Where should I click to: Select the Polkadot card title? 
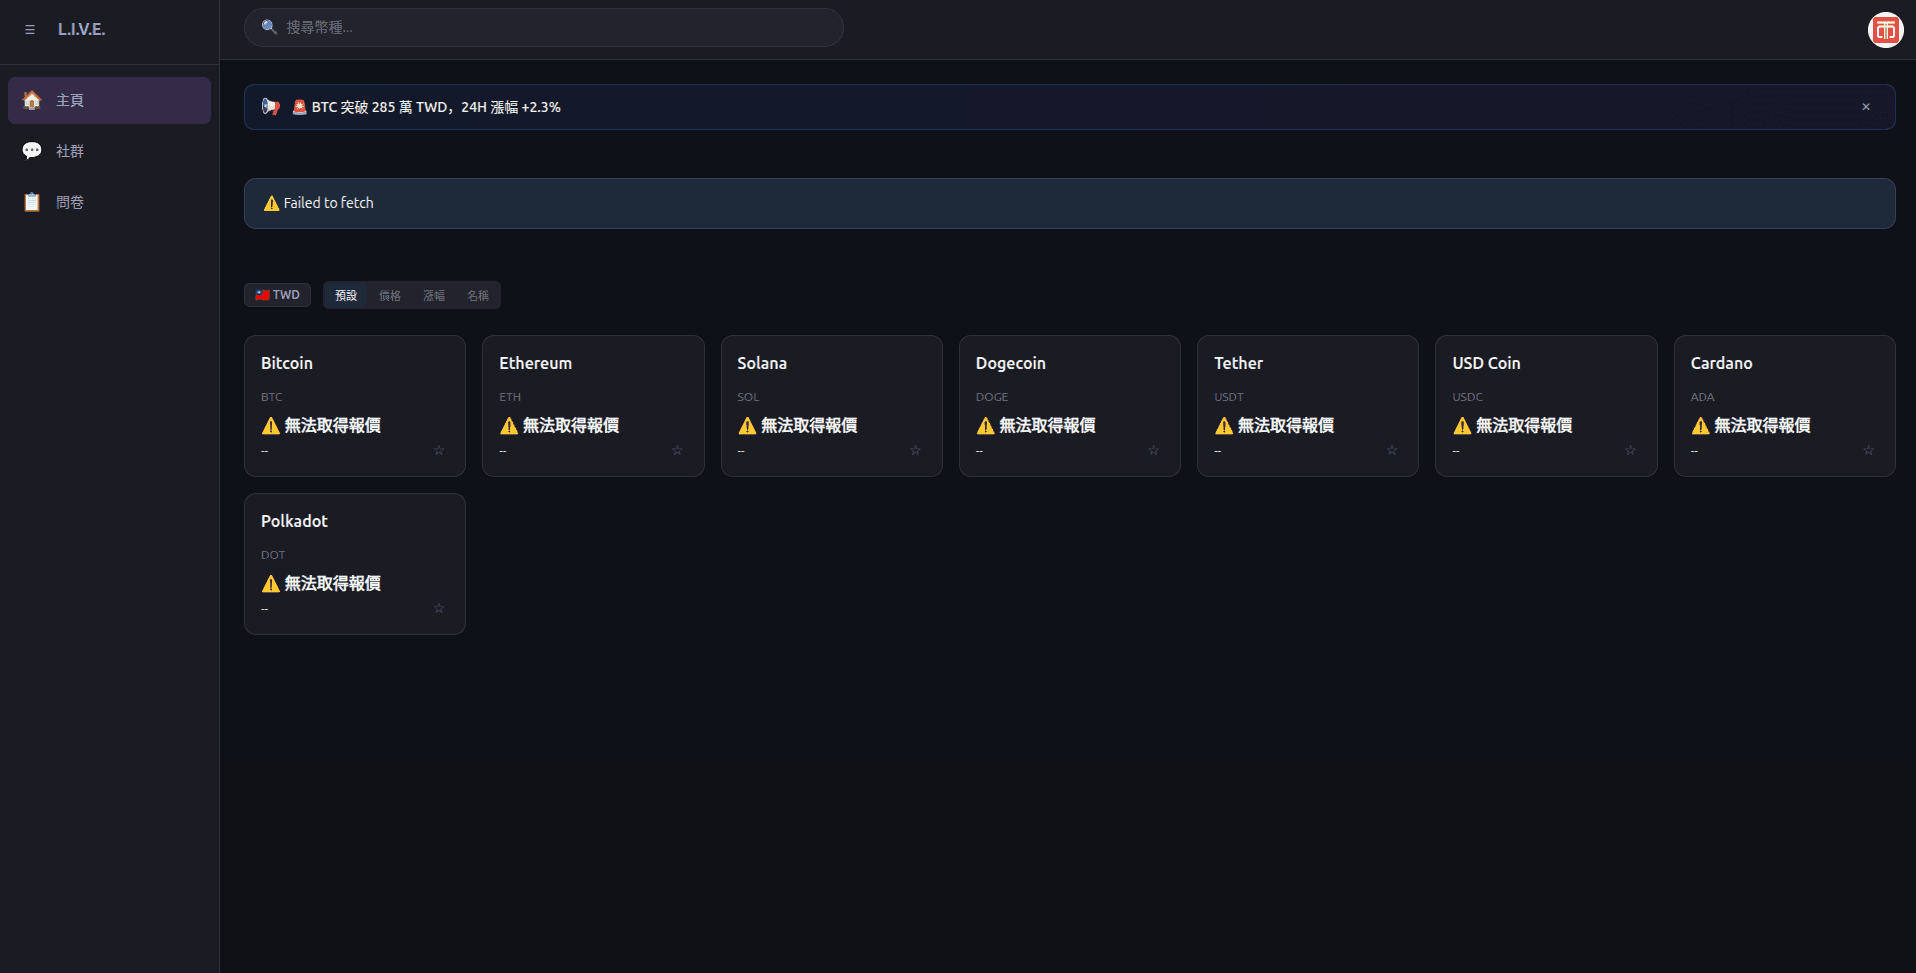pyautogui.click(x=294, y=521)
